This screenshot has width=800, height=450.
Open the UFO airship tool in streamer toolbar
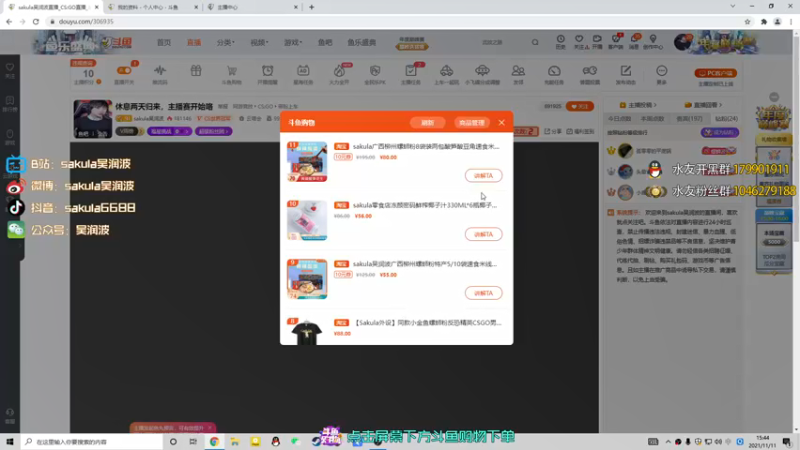[482, 73]
